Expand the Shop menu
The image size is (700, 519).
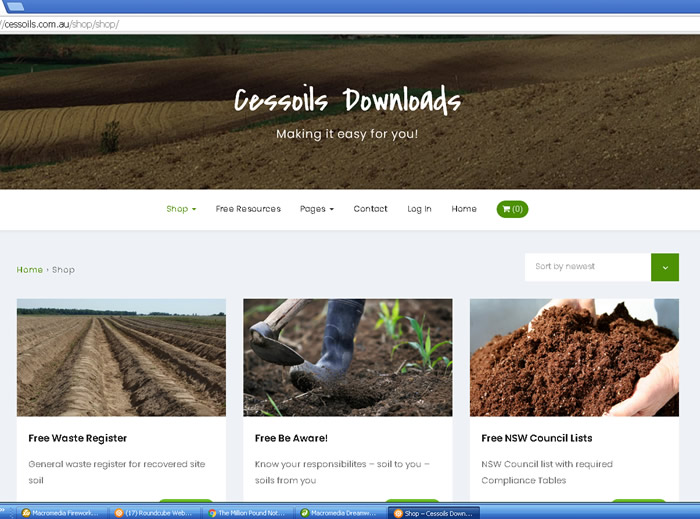[x=181, y=209]
